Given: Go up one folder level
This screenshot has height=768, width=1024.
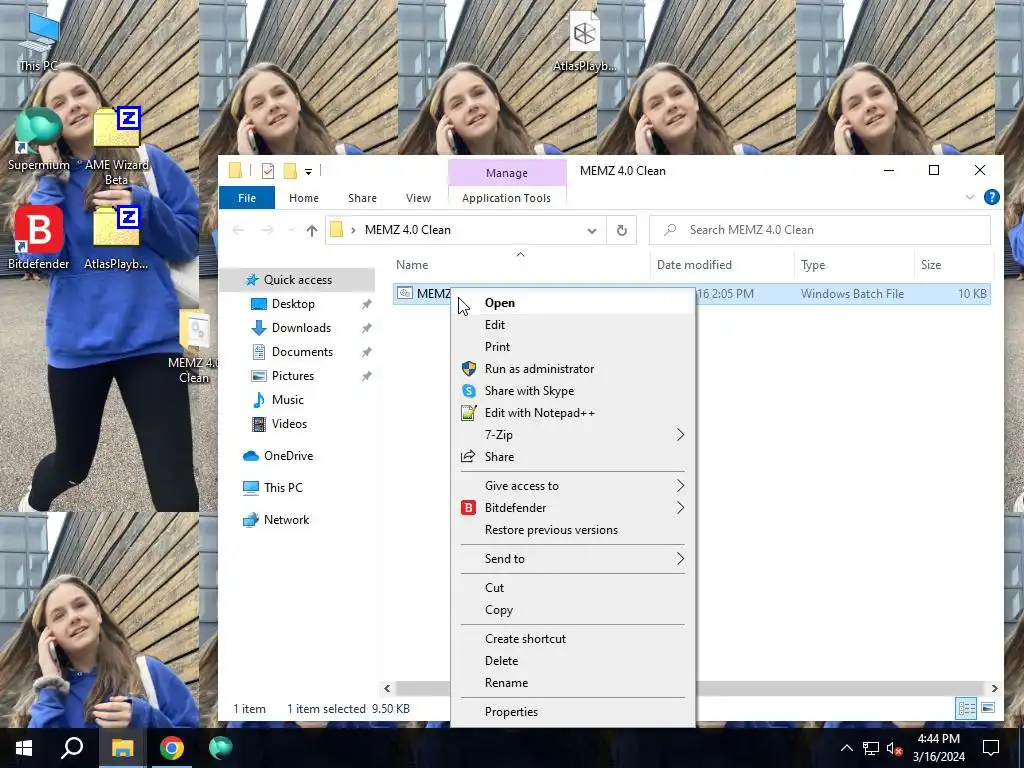Looking at the screenshot, I should click(312, 230).
